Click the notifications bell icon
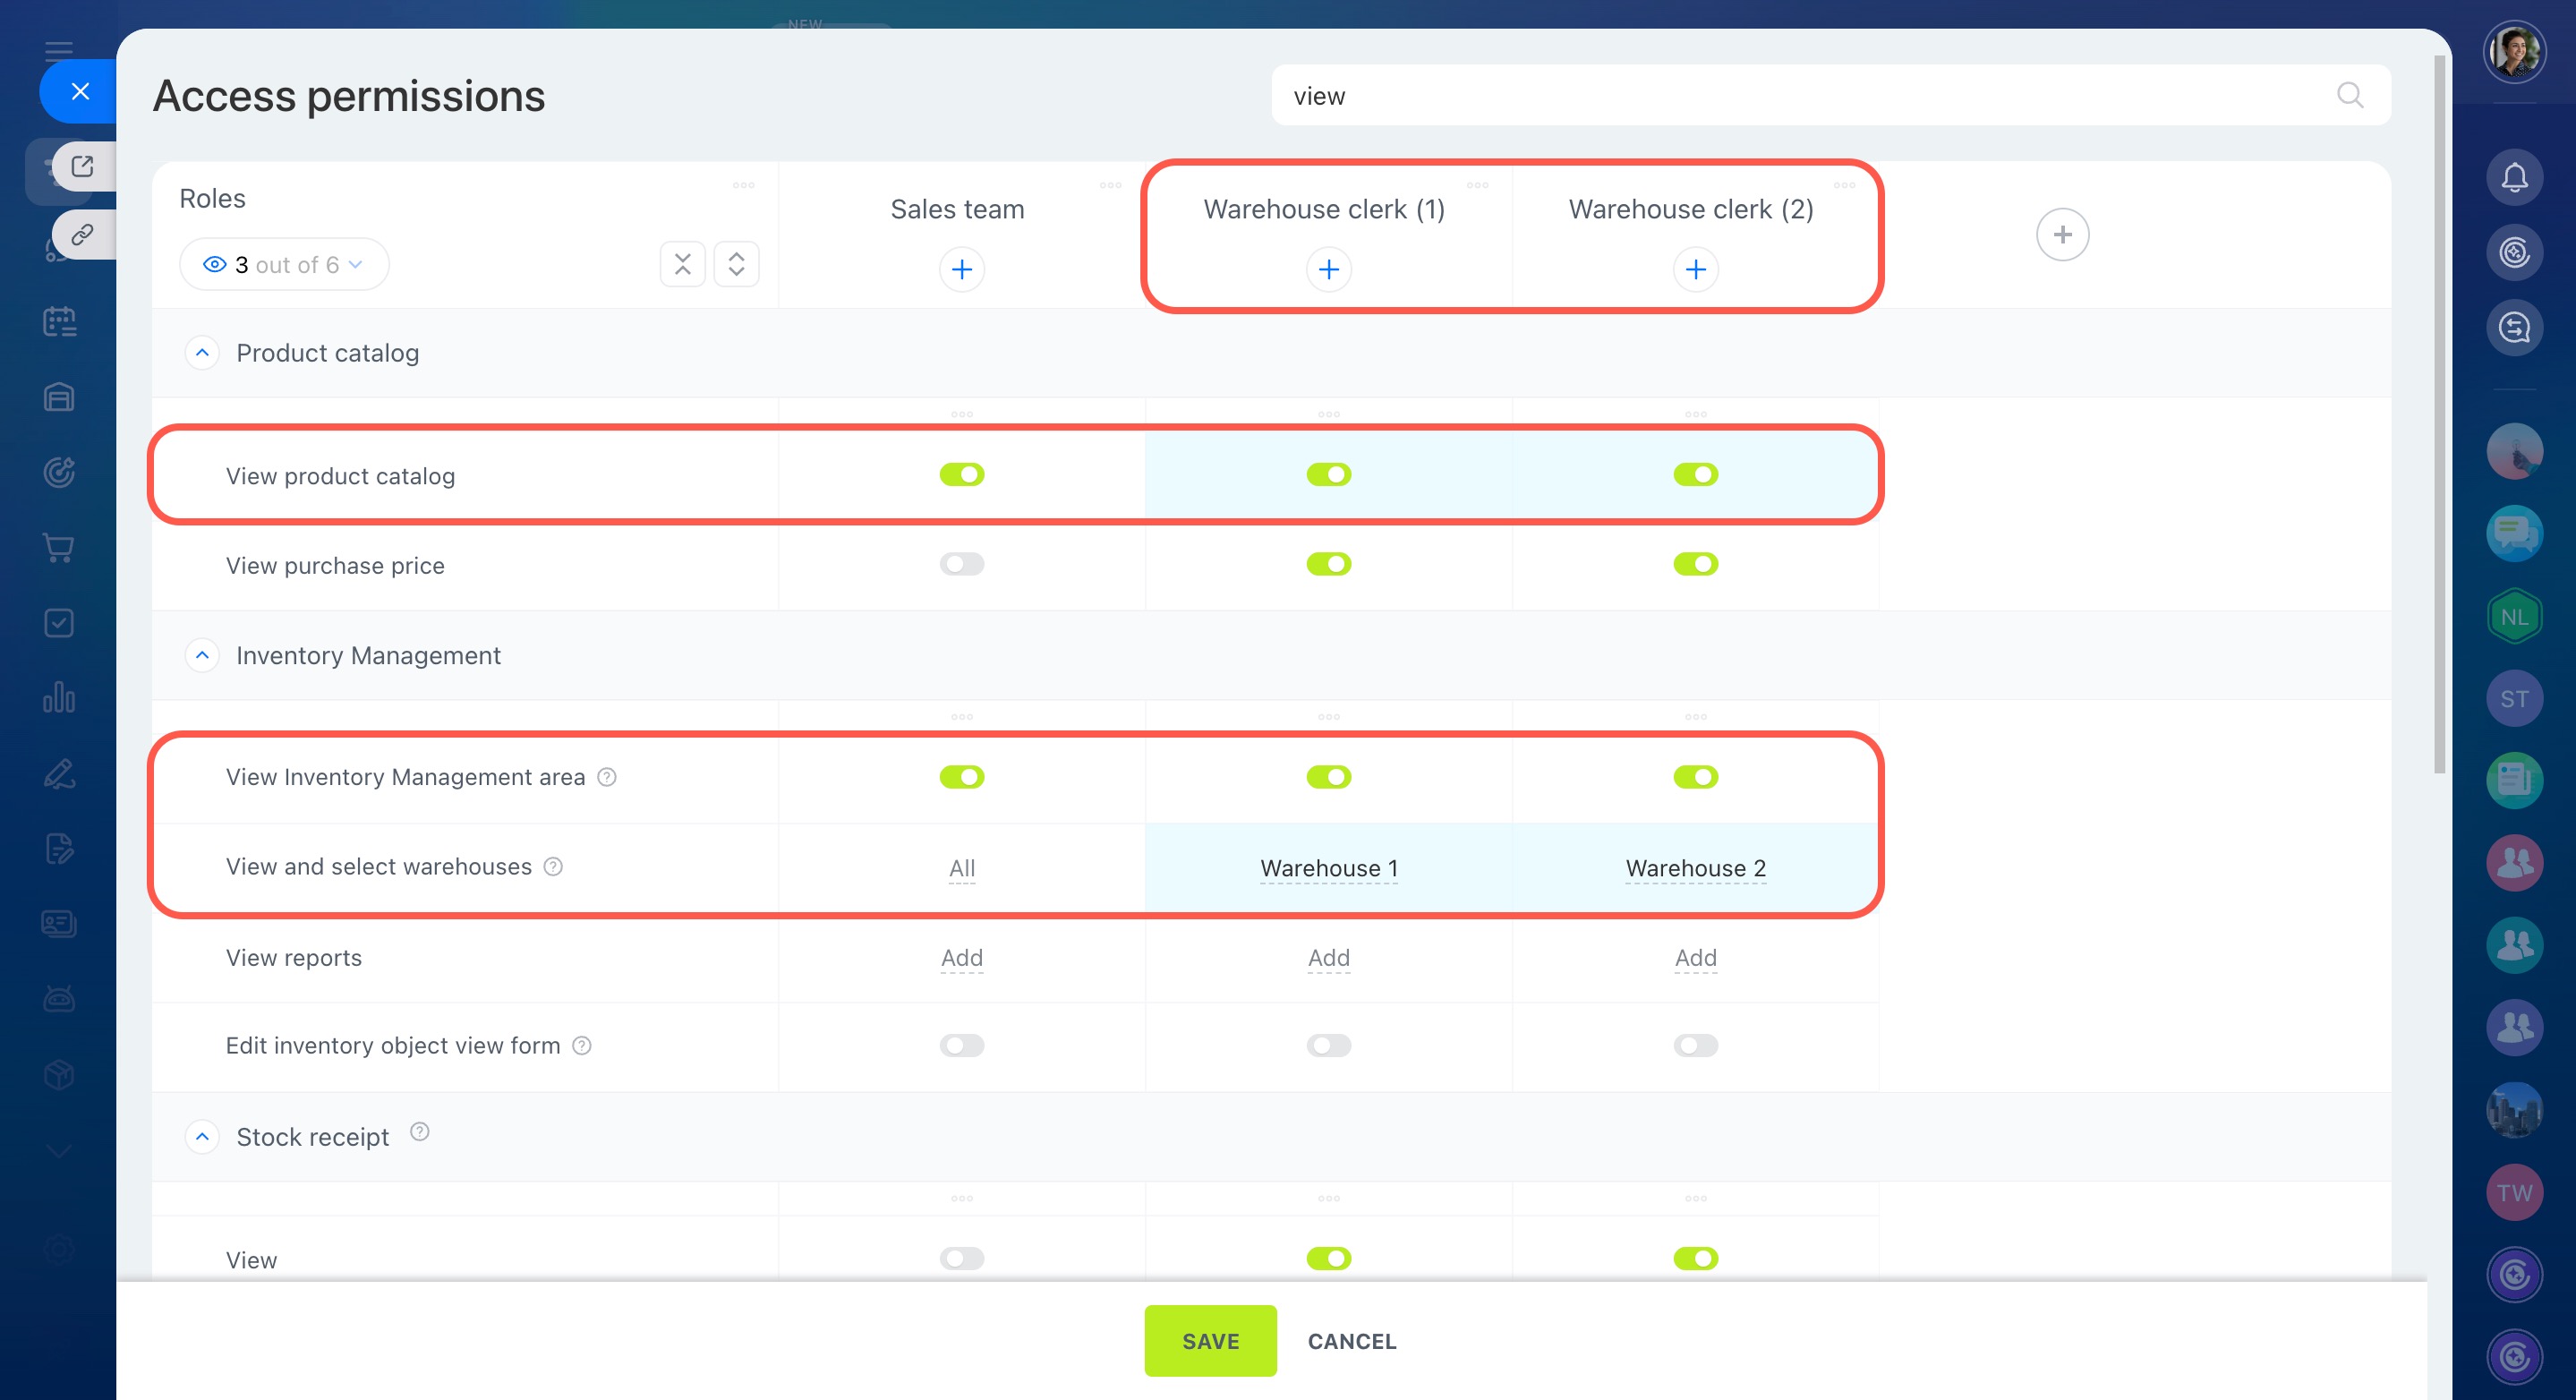 tap(2513, 178)
